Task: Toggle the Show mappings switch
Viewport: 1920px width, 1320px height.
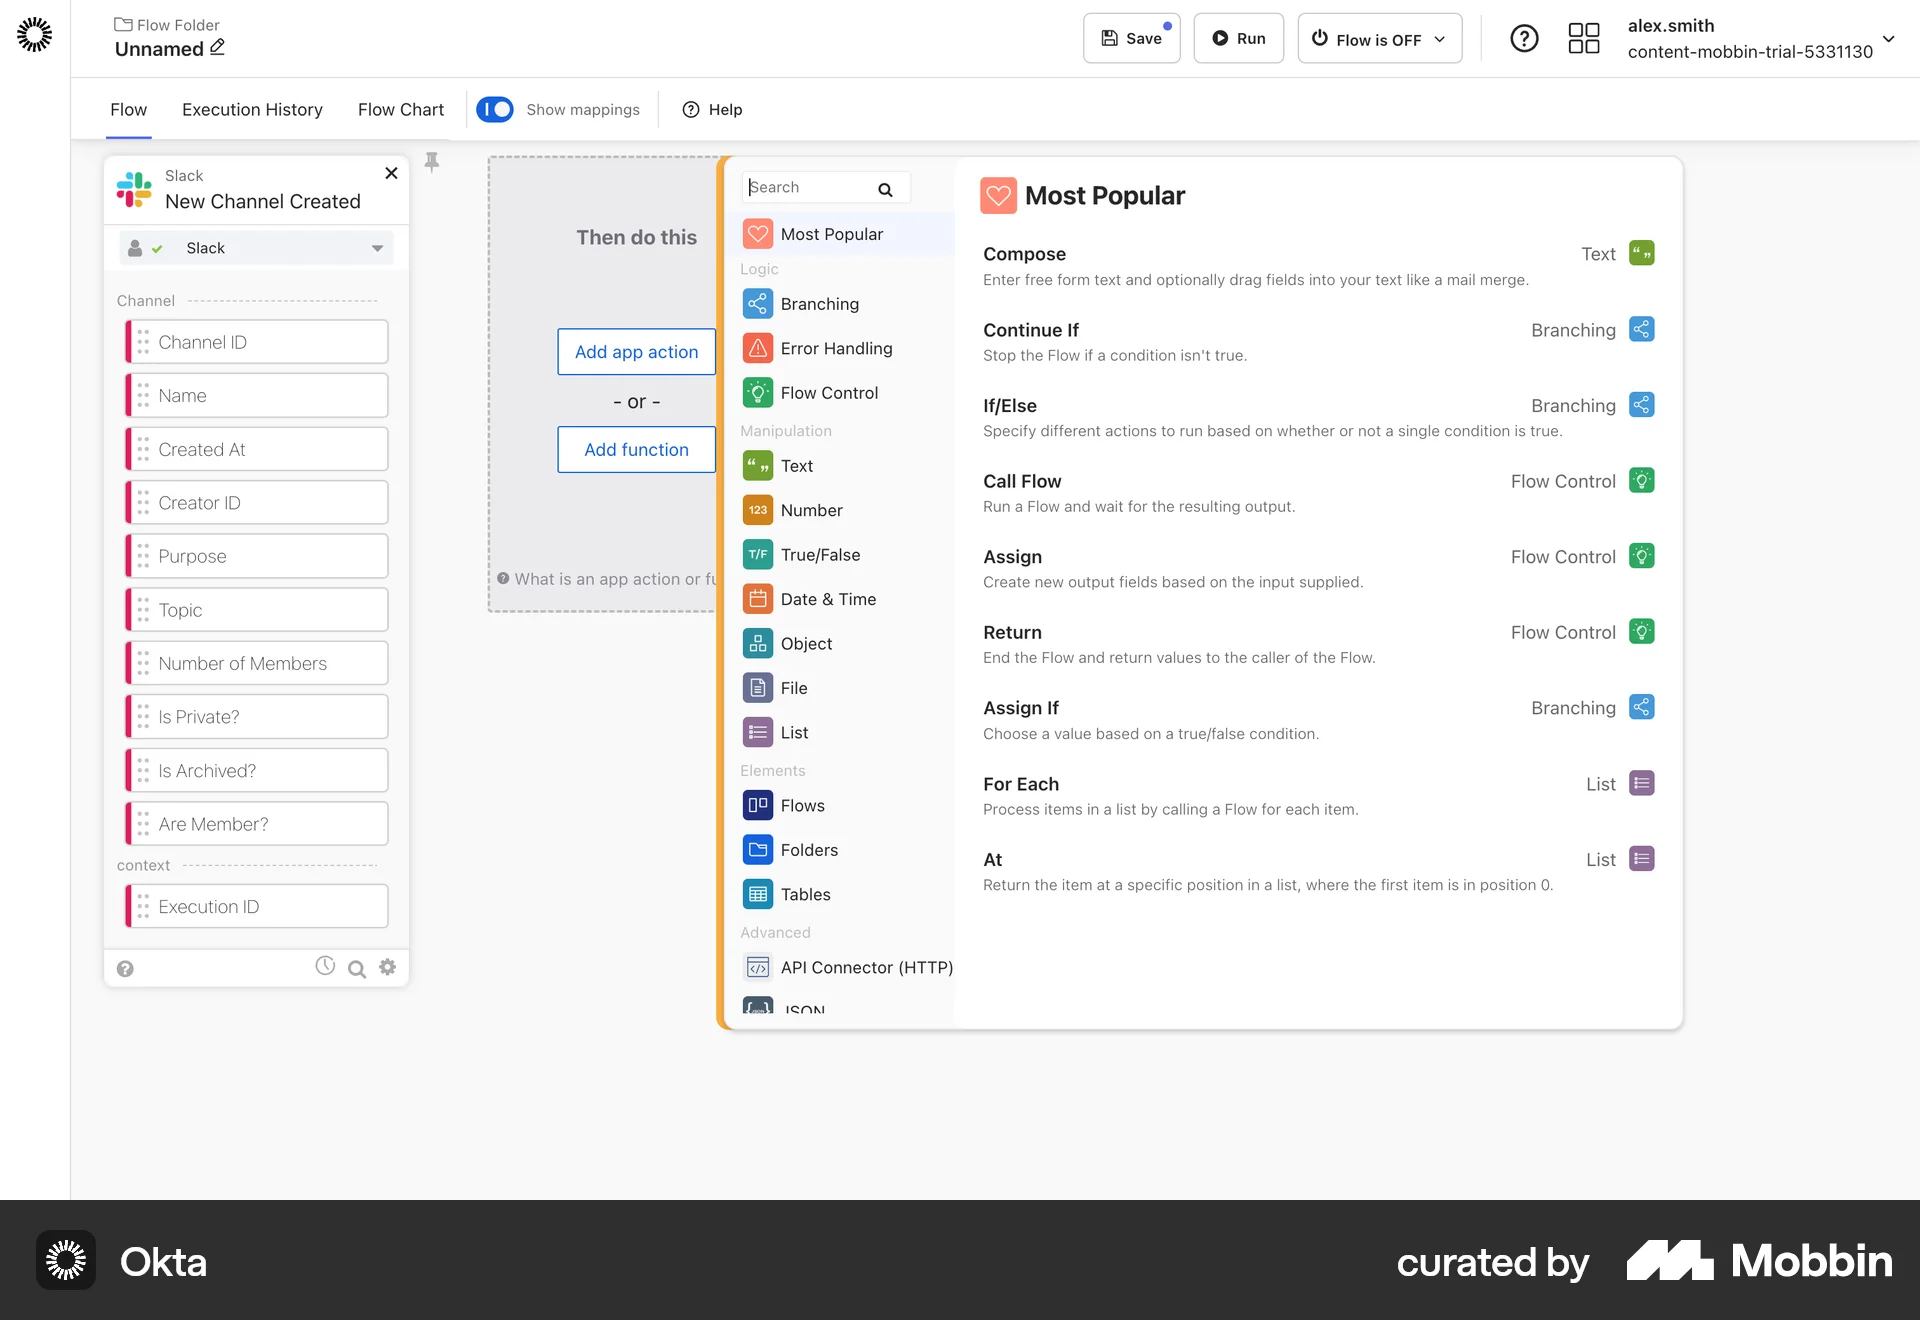Action: [495, 109]
